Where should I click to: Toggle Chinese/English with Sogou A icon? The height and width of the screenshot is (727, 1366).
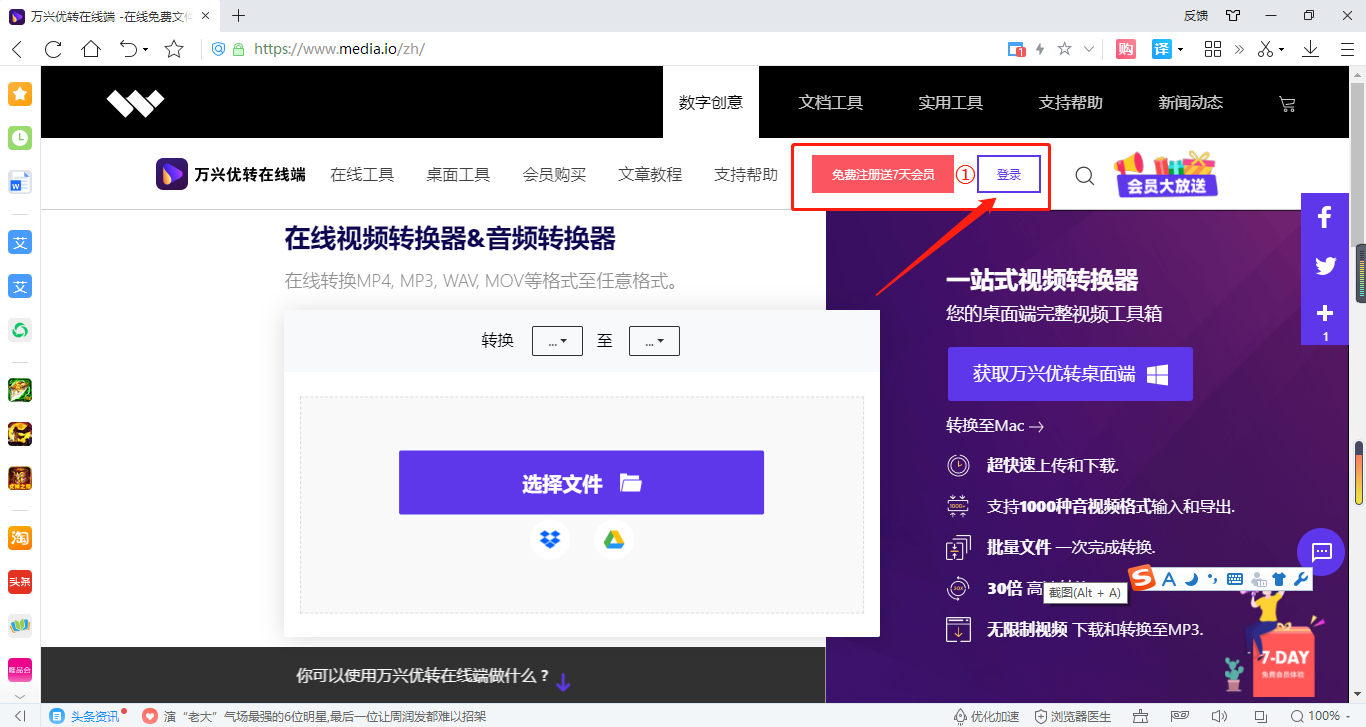click(x=1168, y=579)
